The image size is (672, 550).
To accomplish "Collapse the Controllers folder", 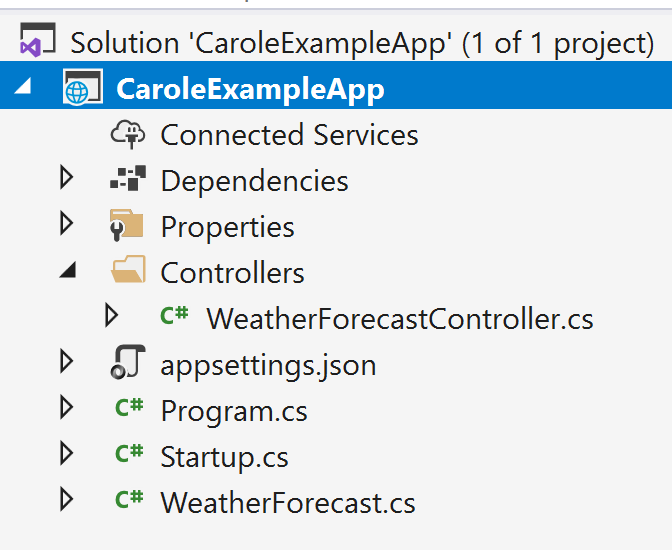I will (x=68, y=270).
